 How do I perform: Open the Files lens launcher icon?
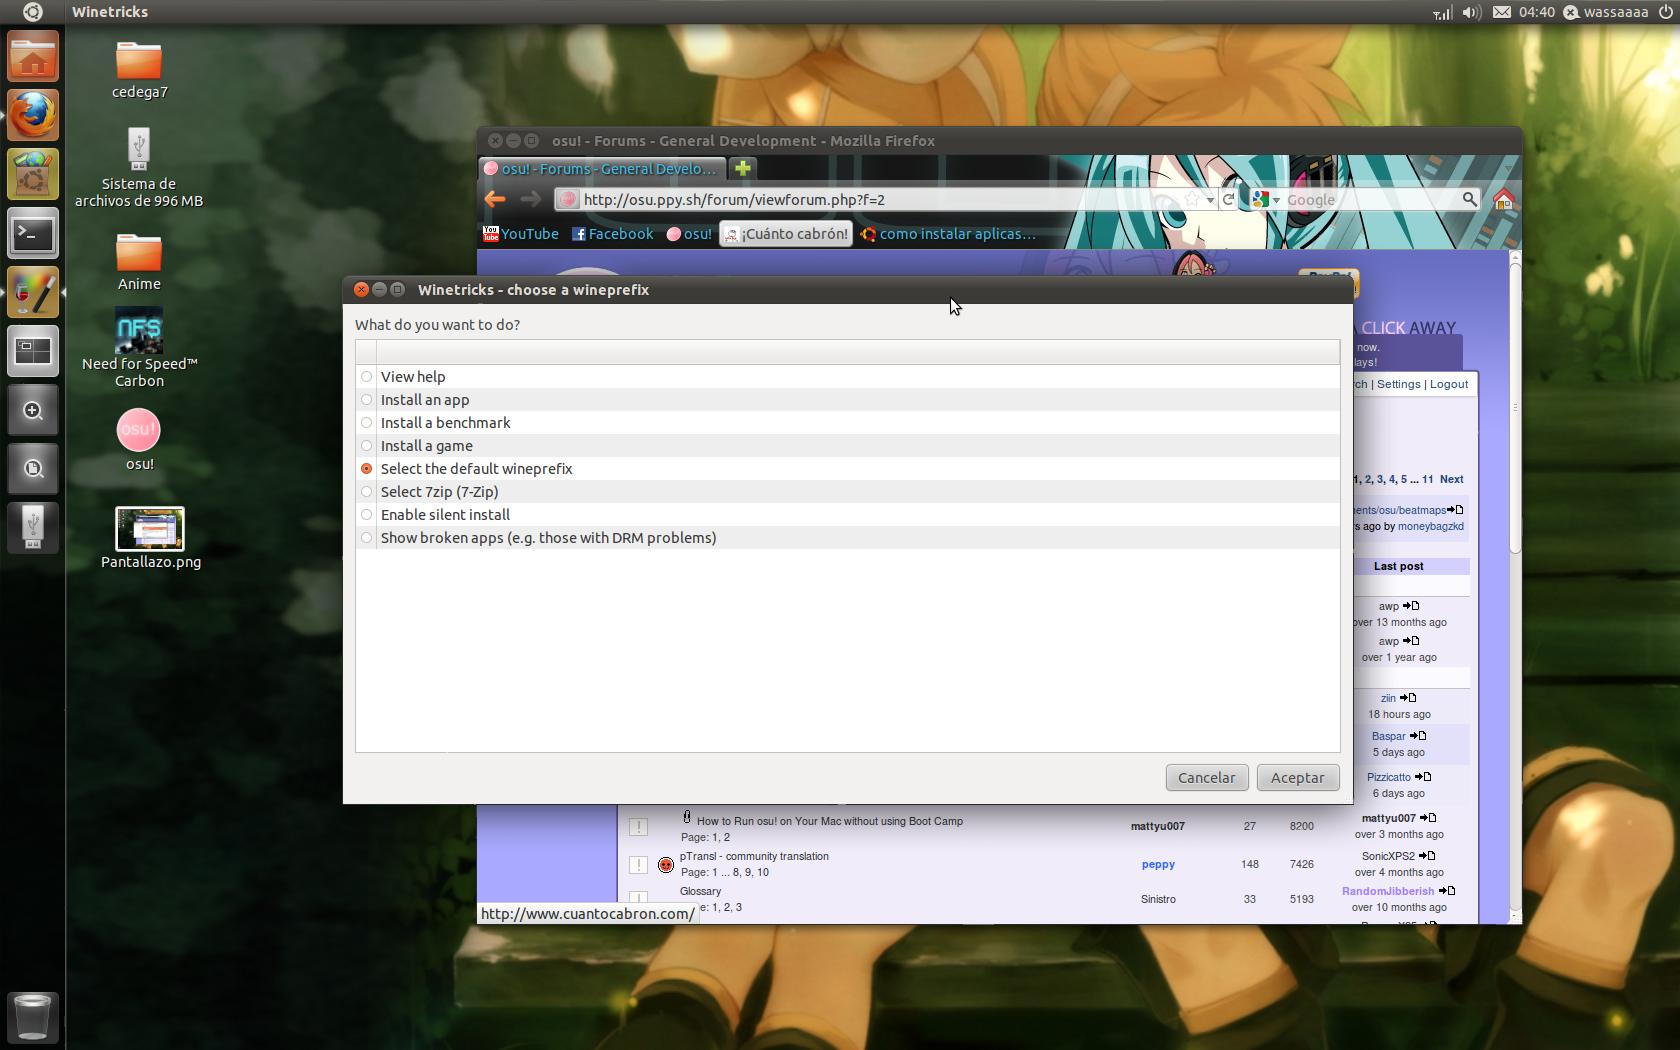[33, 468]
